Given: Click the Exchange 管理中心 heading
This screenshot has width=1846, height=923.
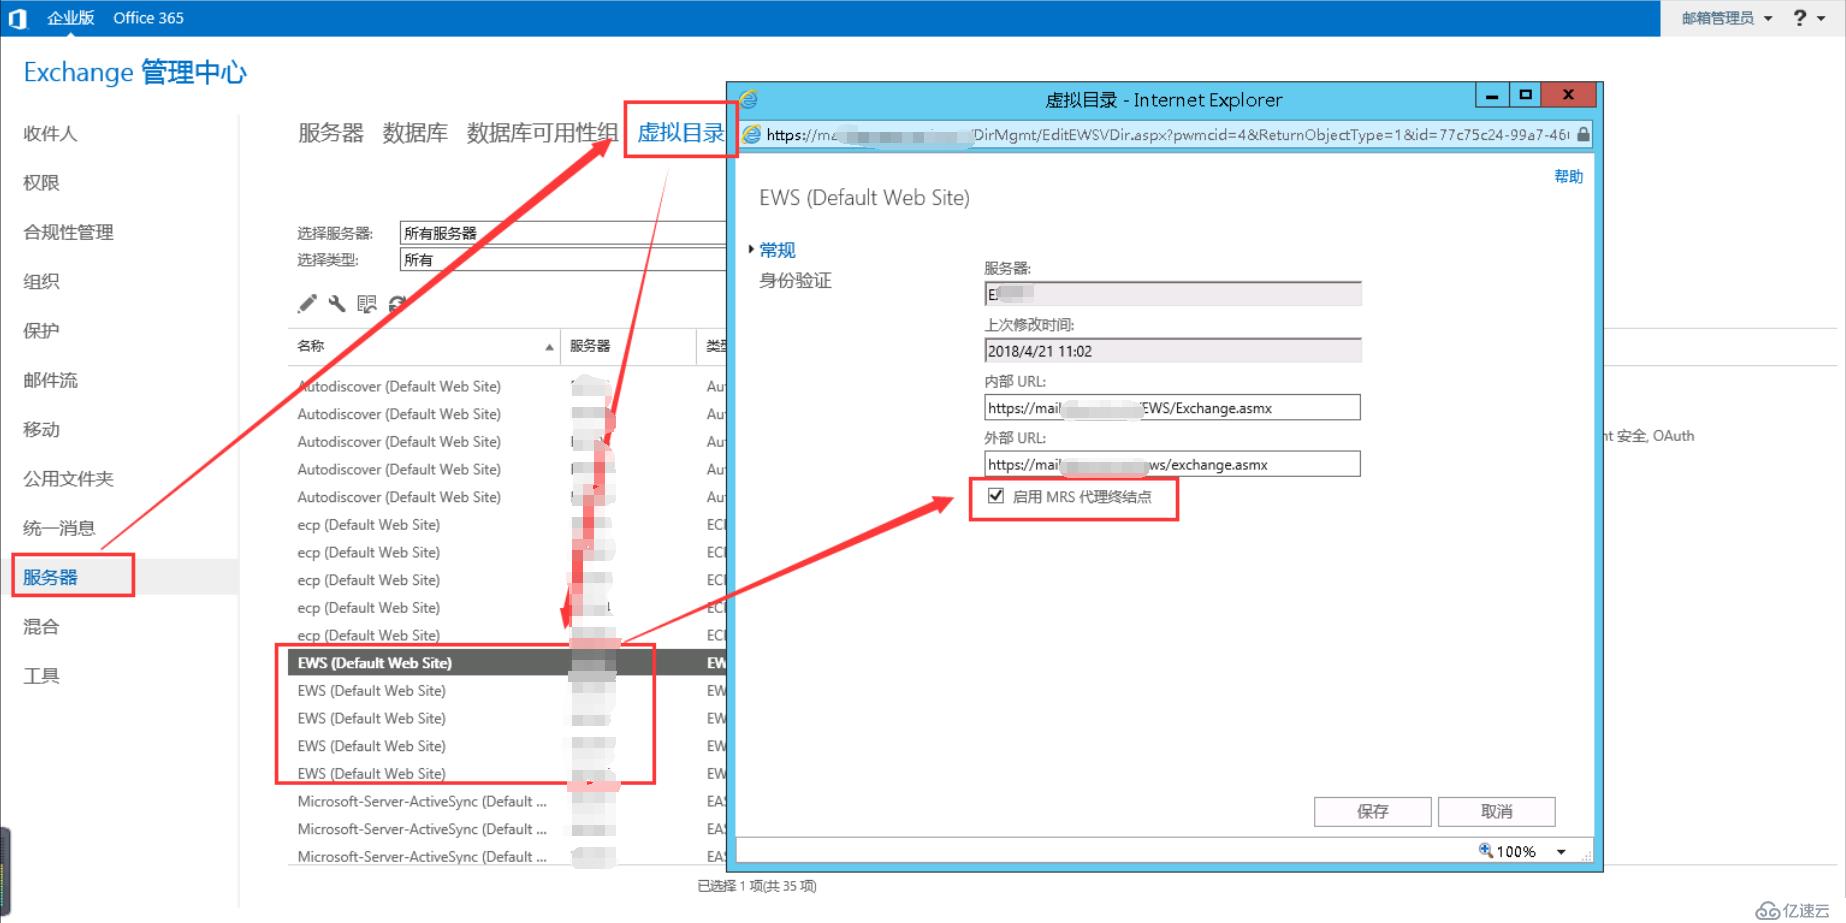Looking at the screenshot, I should click(135, 72).
